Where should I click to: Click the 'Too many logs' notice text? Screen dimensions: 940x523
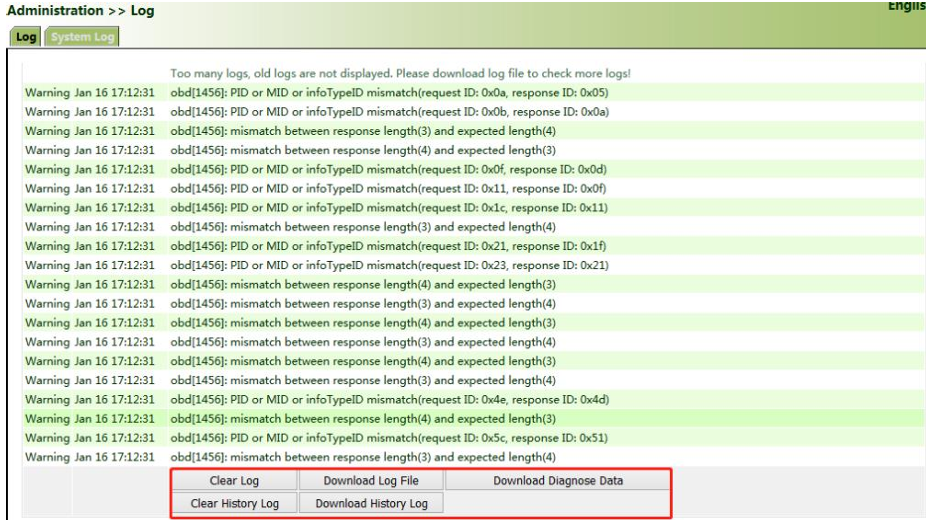click(400, 73)
